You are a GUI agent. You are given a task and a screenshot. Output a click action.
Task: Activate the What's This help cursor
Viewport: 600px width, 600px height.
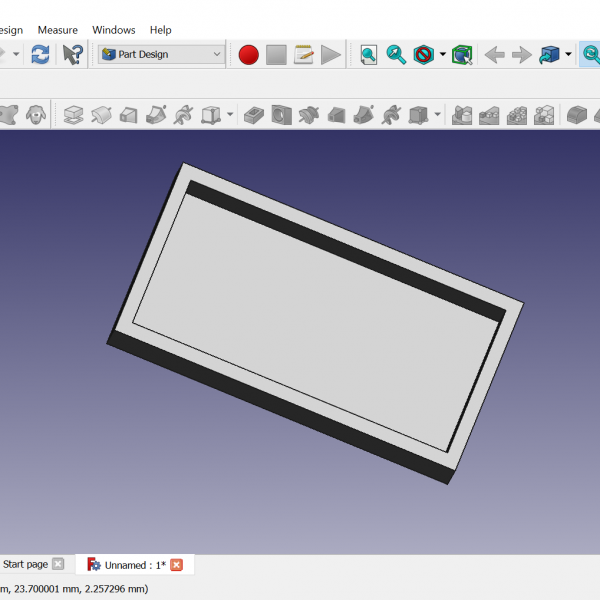tap(73, 55)
